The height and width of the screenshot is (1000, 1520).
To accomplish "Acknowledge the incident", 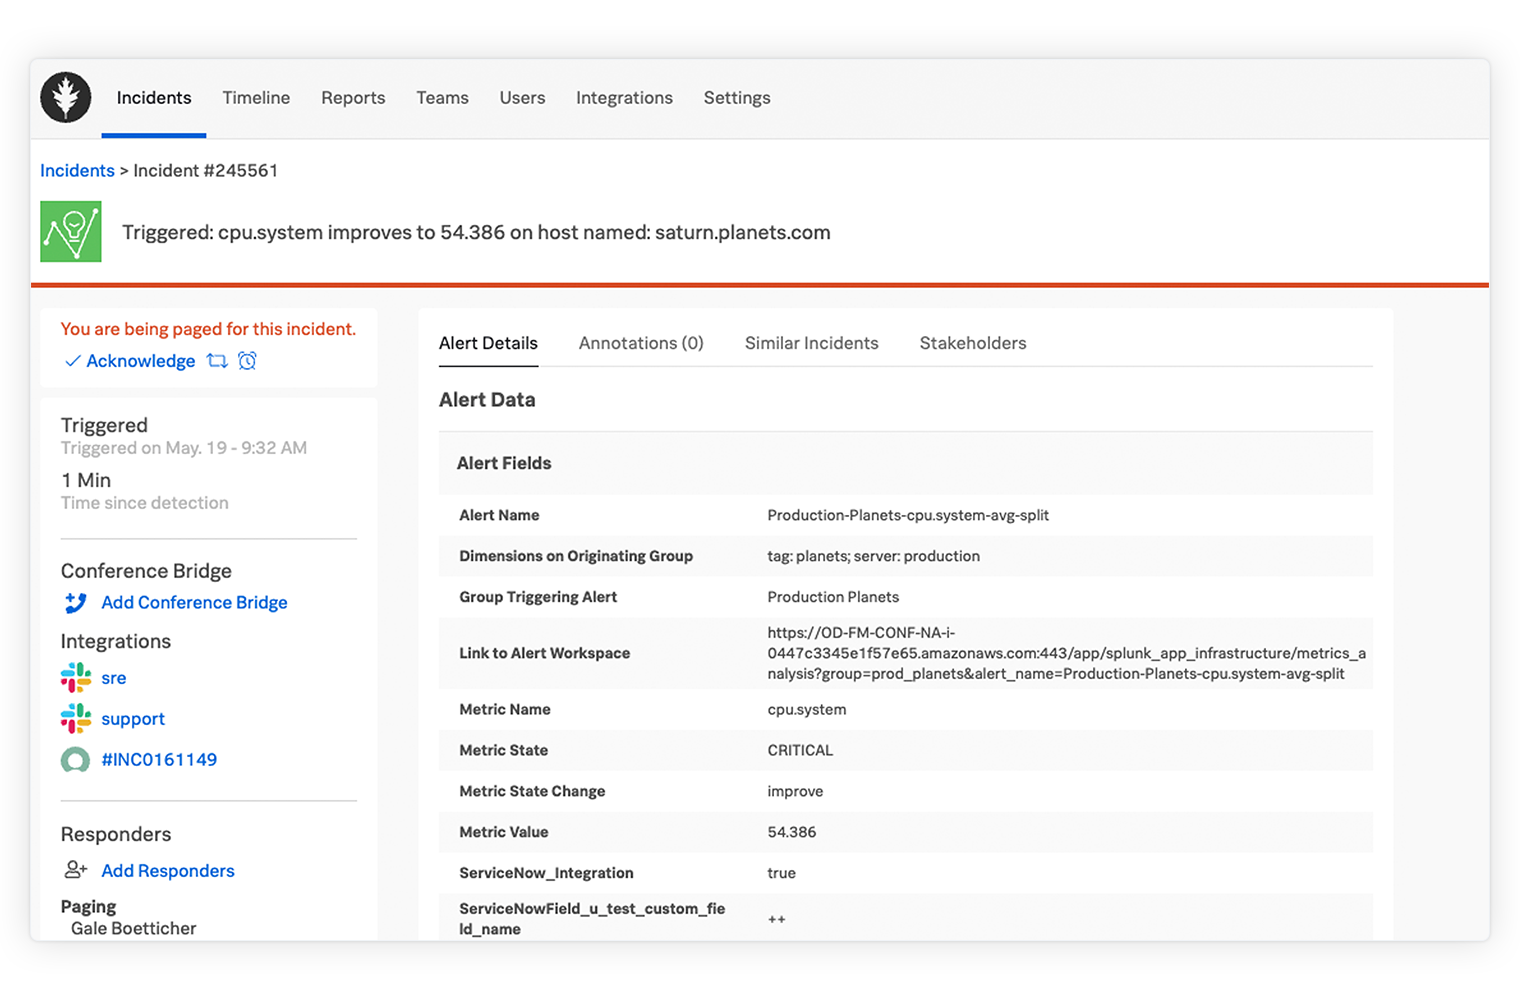I will tap(140, 361).
